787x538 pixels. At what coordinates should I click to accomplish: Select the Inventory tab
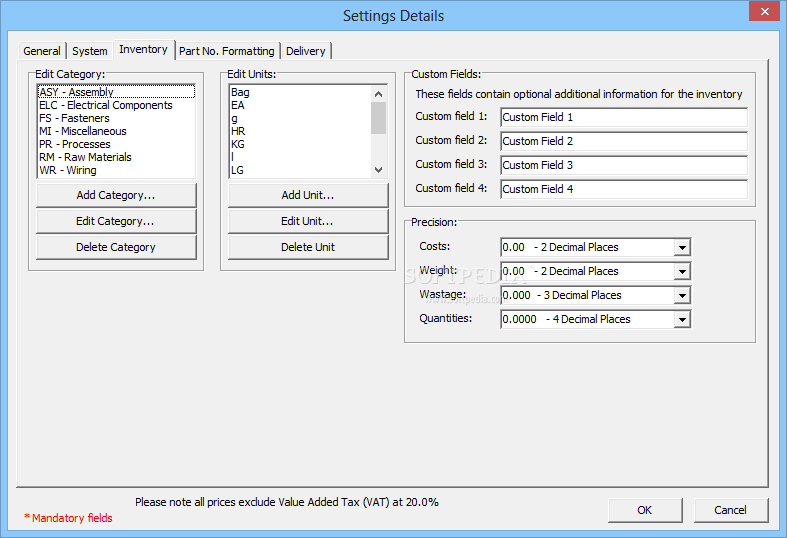click(144, 49)
